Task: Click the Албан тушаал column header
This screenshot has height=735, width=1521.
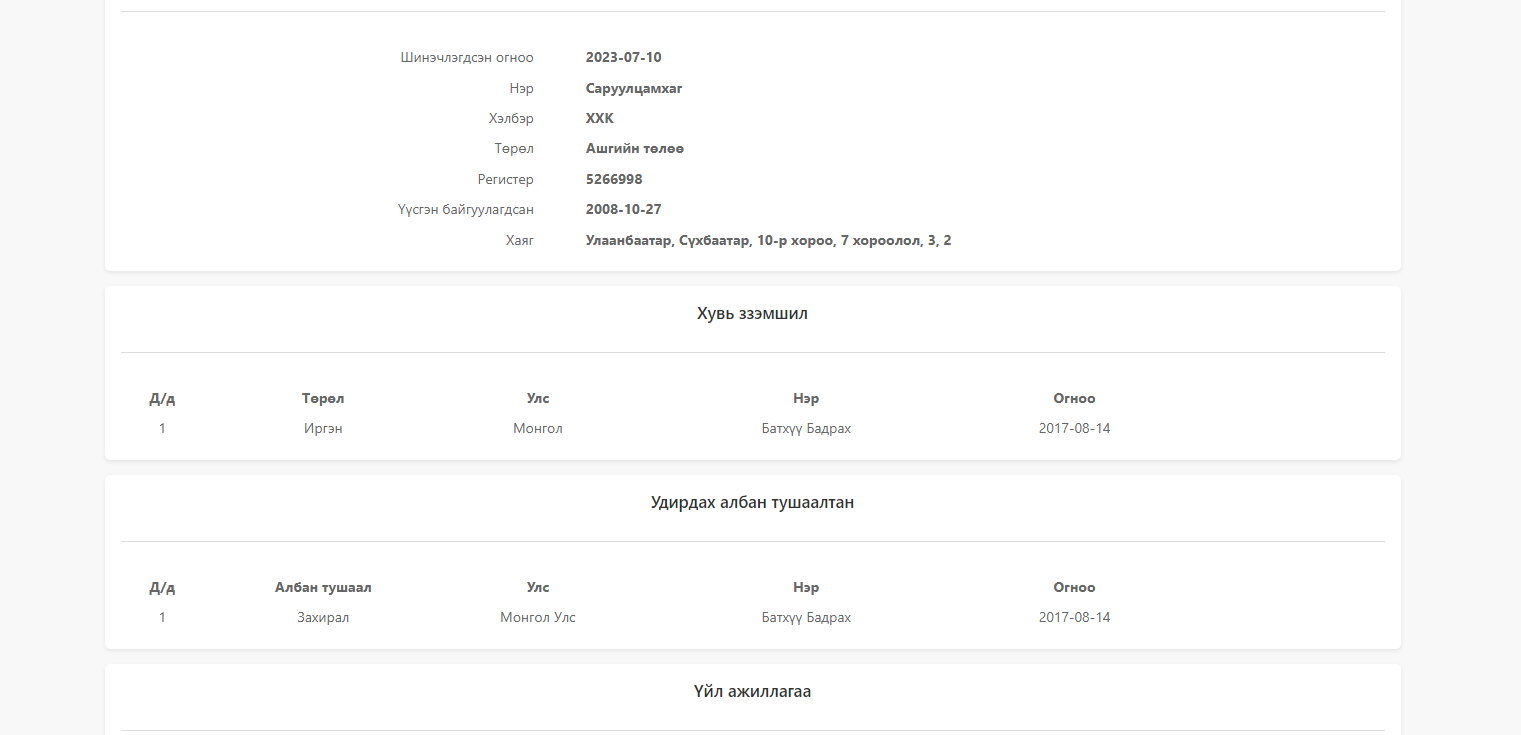Action: point(323,588)
